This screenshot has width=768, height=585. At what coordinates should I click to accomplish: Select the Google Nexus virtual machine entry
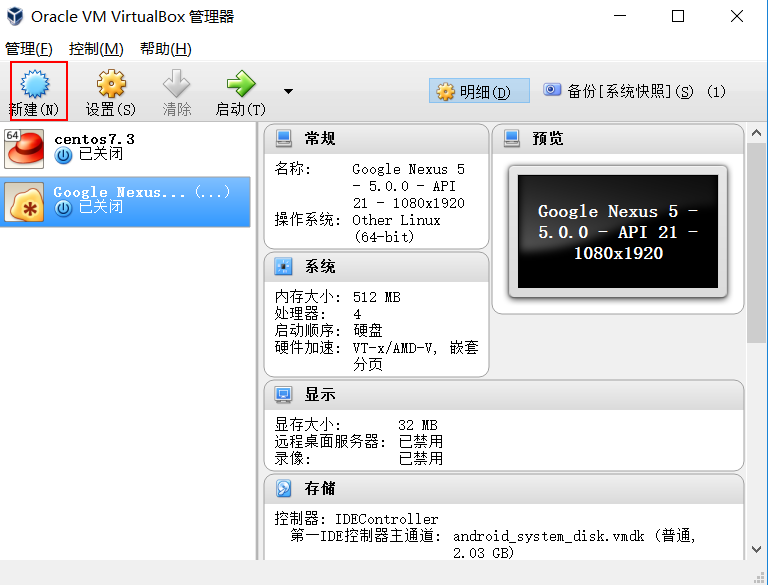pos(125,202)
